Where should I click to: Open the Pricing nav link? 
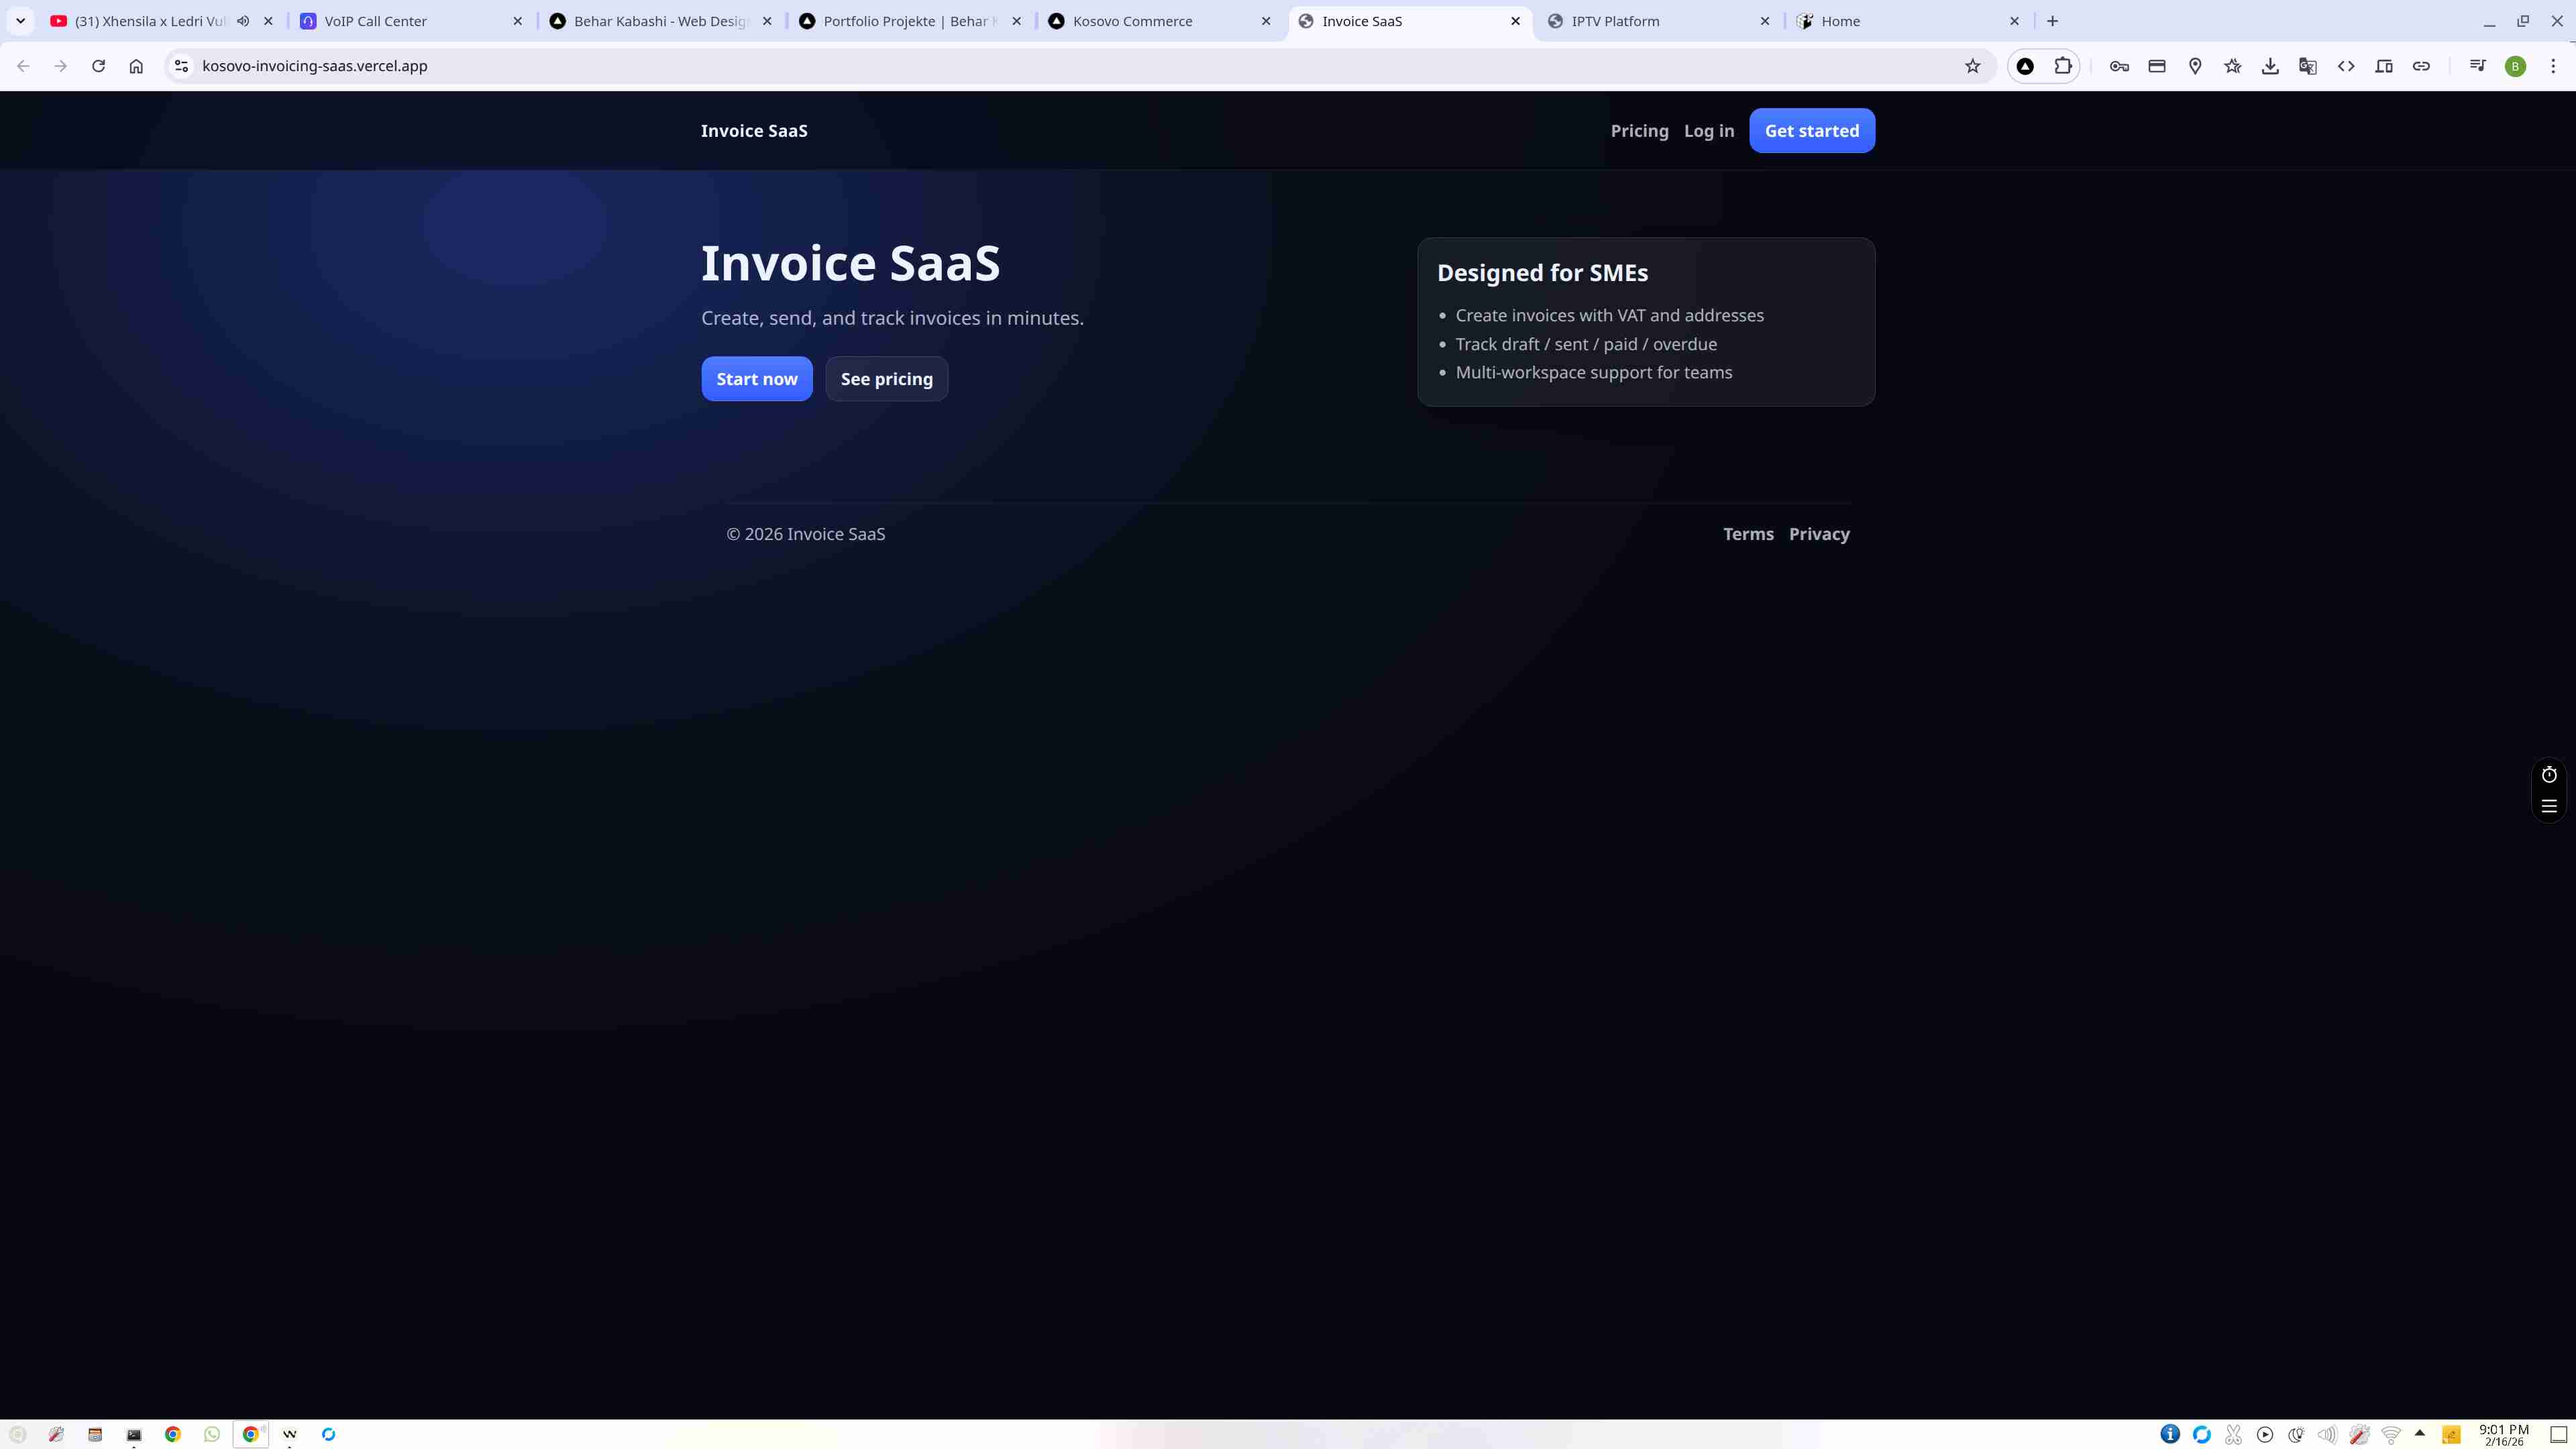[1639, 131]
